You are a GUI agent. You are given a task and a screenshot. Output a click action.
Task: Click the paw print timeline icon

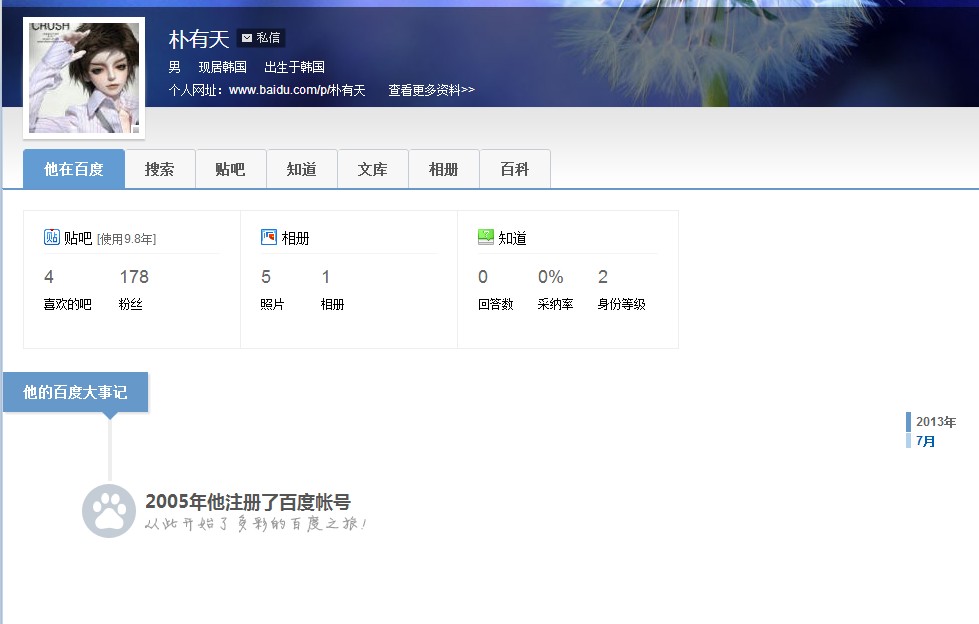[x=109, y=511]
